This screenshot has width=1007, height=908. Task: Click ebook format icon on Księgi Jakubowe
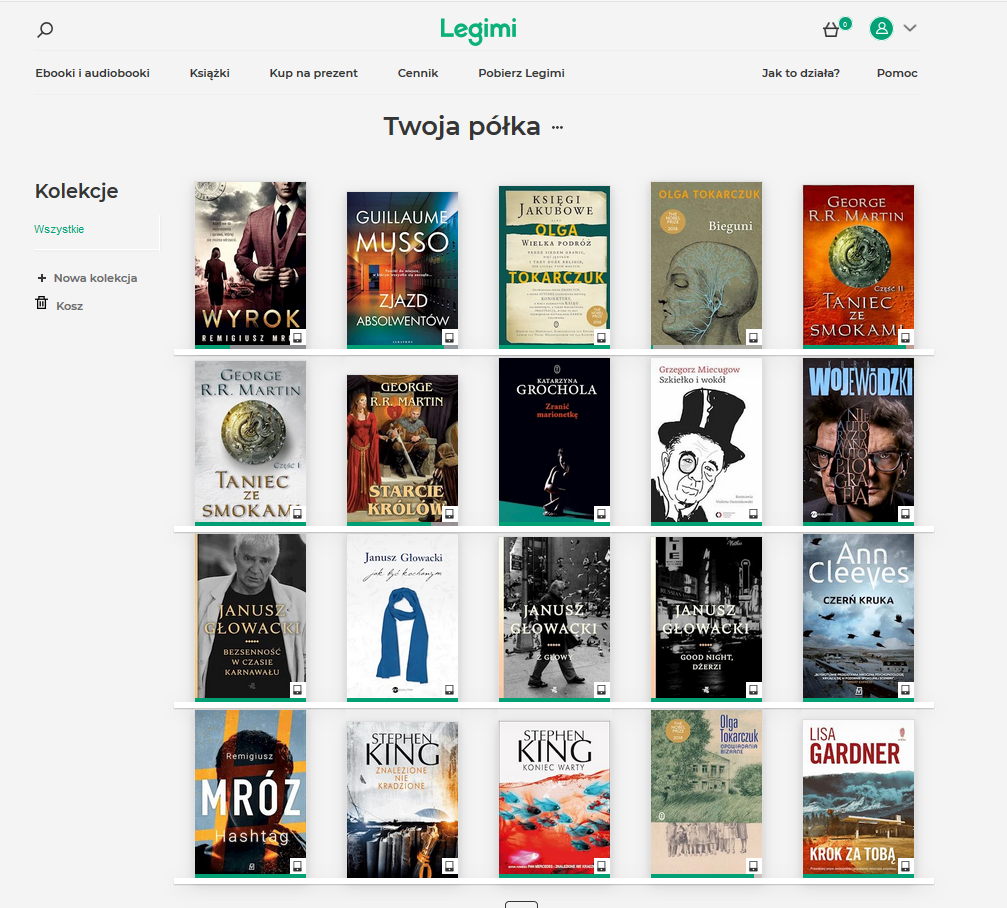point(602,337)
